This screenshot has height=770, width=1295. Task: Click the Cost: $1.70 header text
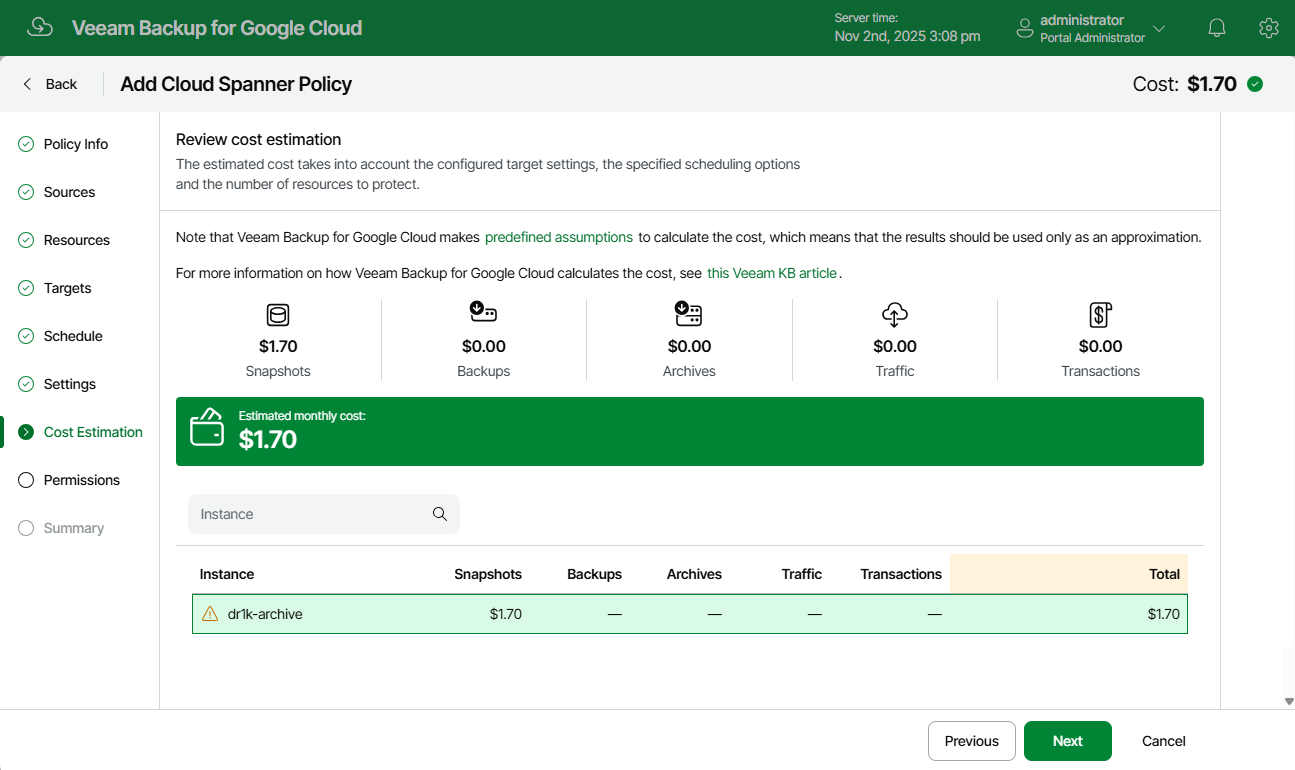tap(1185, 84)
